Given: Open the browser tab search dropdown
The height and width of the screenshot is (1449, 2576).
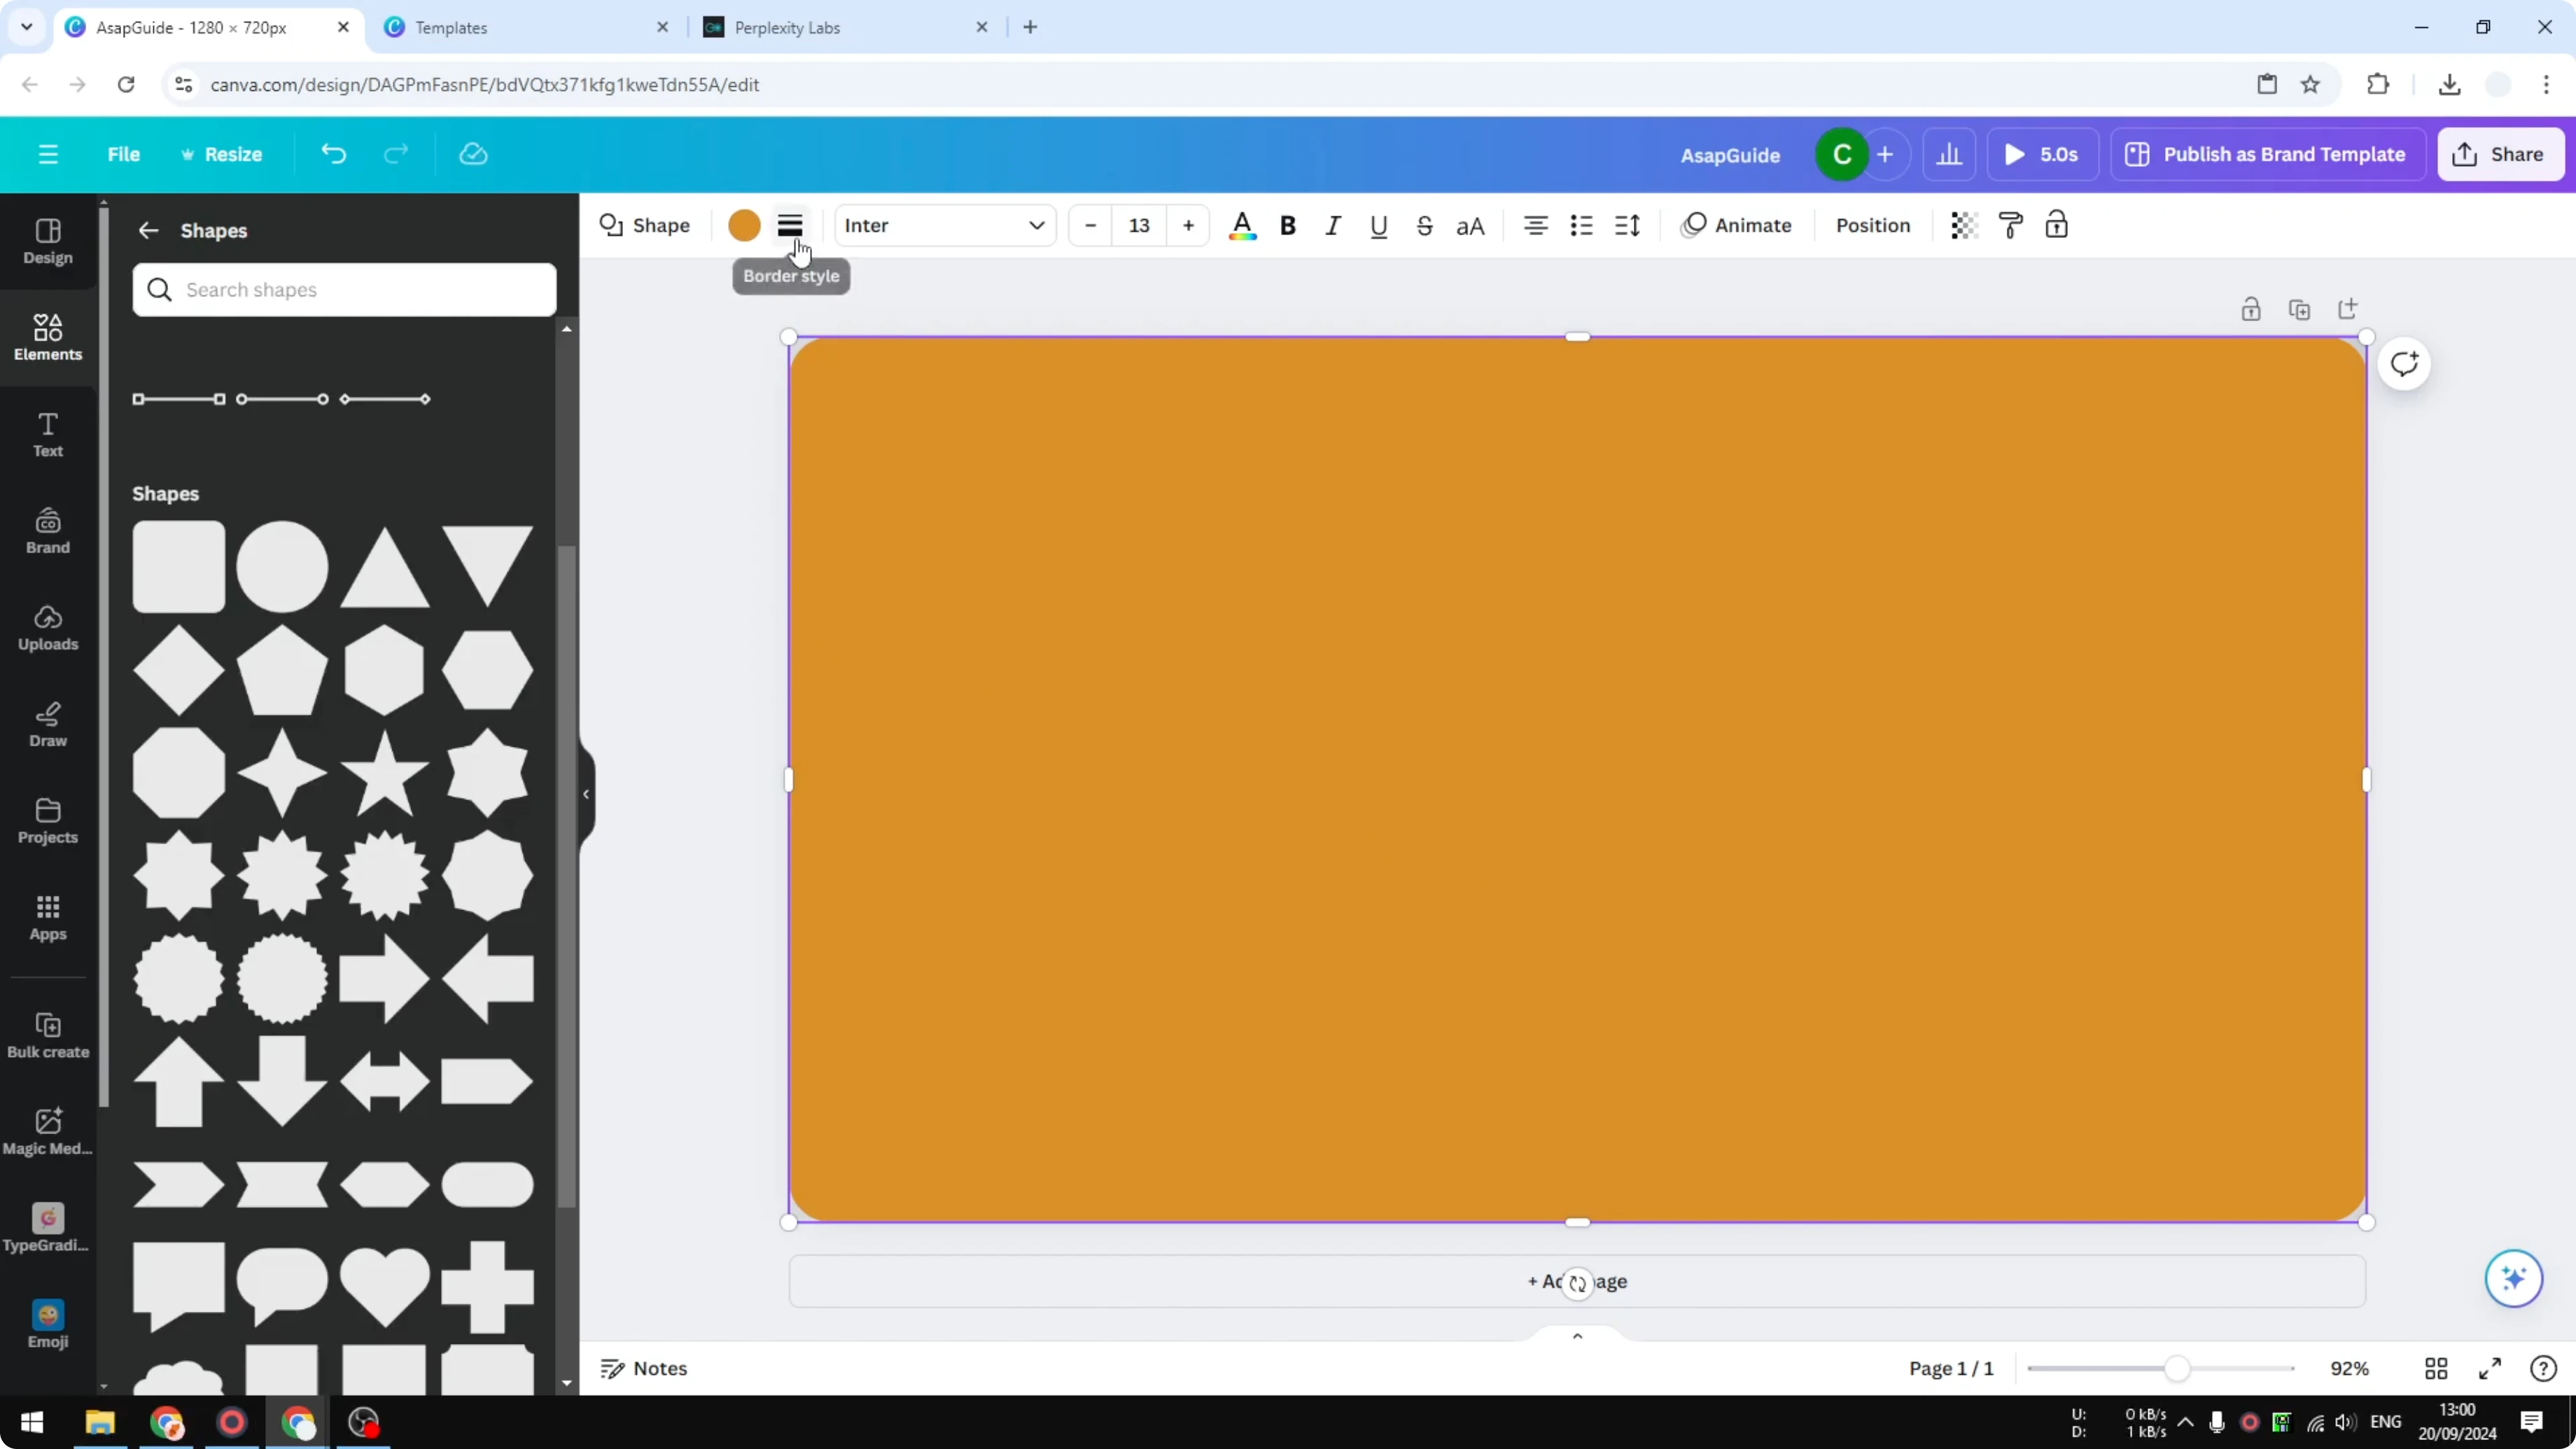Looking at the screenshot, I should coord(27,27).
